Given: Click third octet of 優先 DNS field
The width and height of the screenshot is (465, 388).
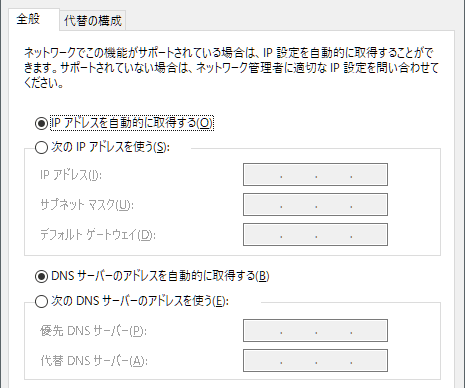Looking at the screenshot, I should point(333,330).
